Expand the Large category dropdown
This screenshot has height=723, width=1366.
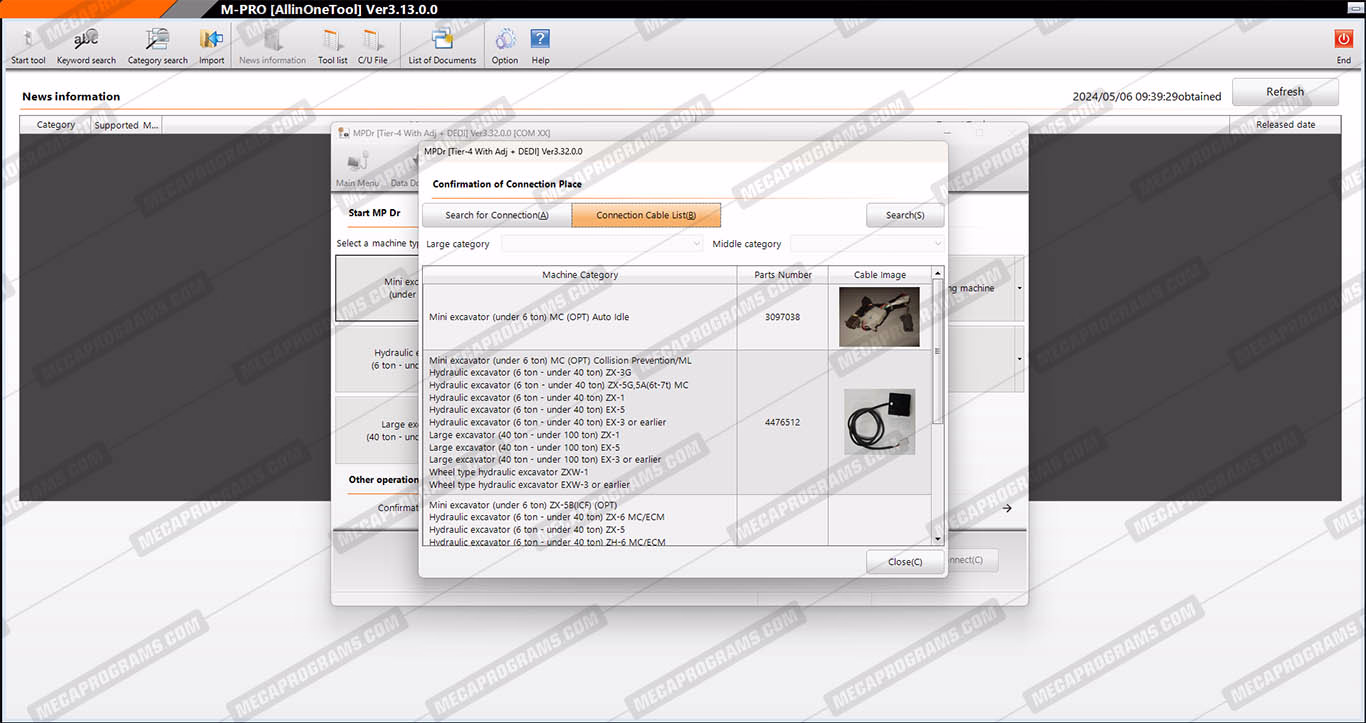click(603, 244)
